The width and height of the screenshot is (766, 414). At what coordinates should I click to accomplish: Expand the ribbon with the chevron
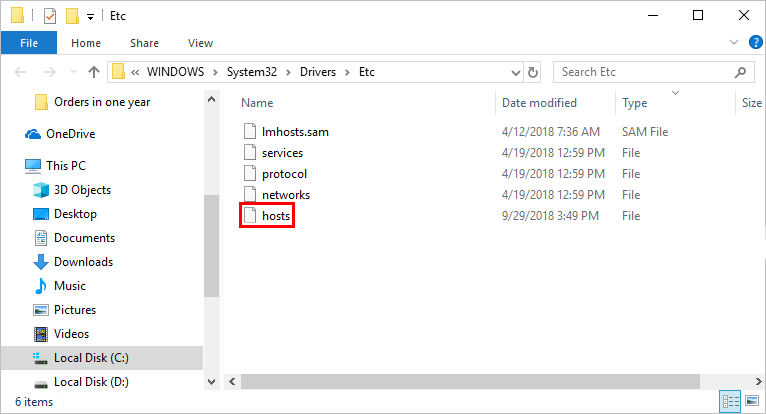734,43
